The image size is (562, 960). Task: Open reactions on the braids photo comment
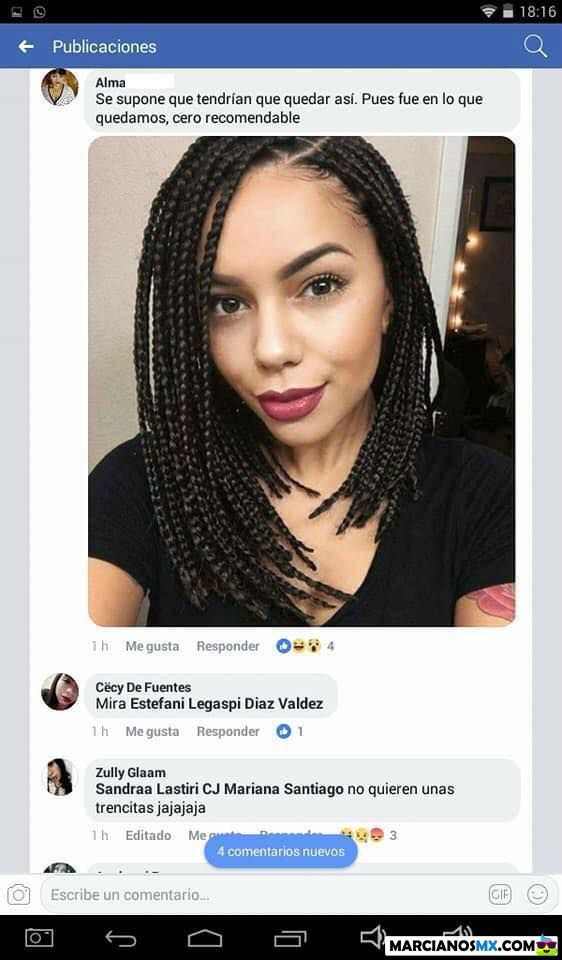click(x=305, y=646)
